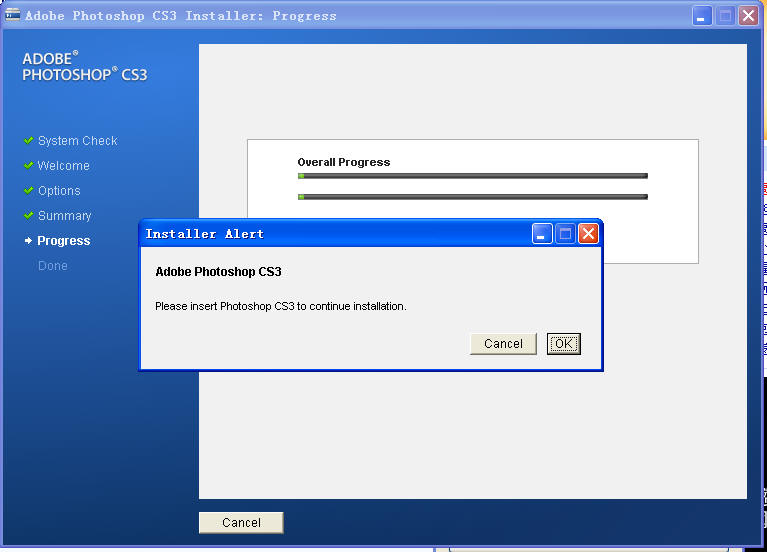Screen dimensions: 767x552
Task: Click the arrow icon beside Progress
Action: coord(28,240)
